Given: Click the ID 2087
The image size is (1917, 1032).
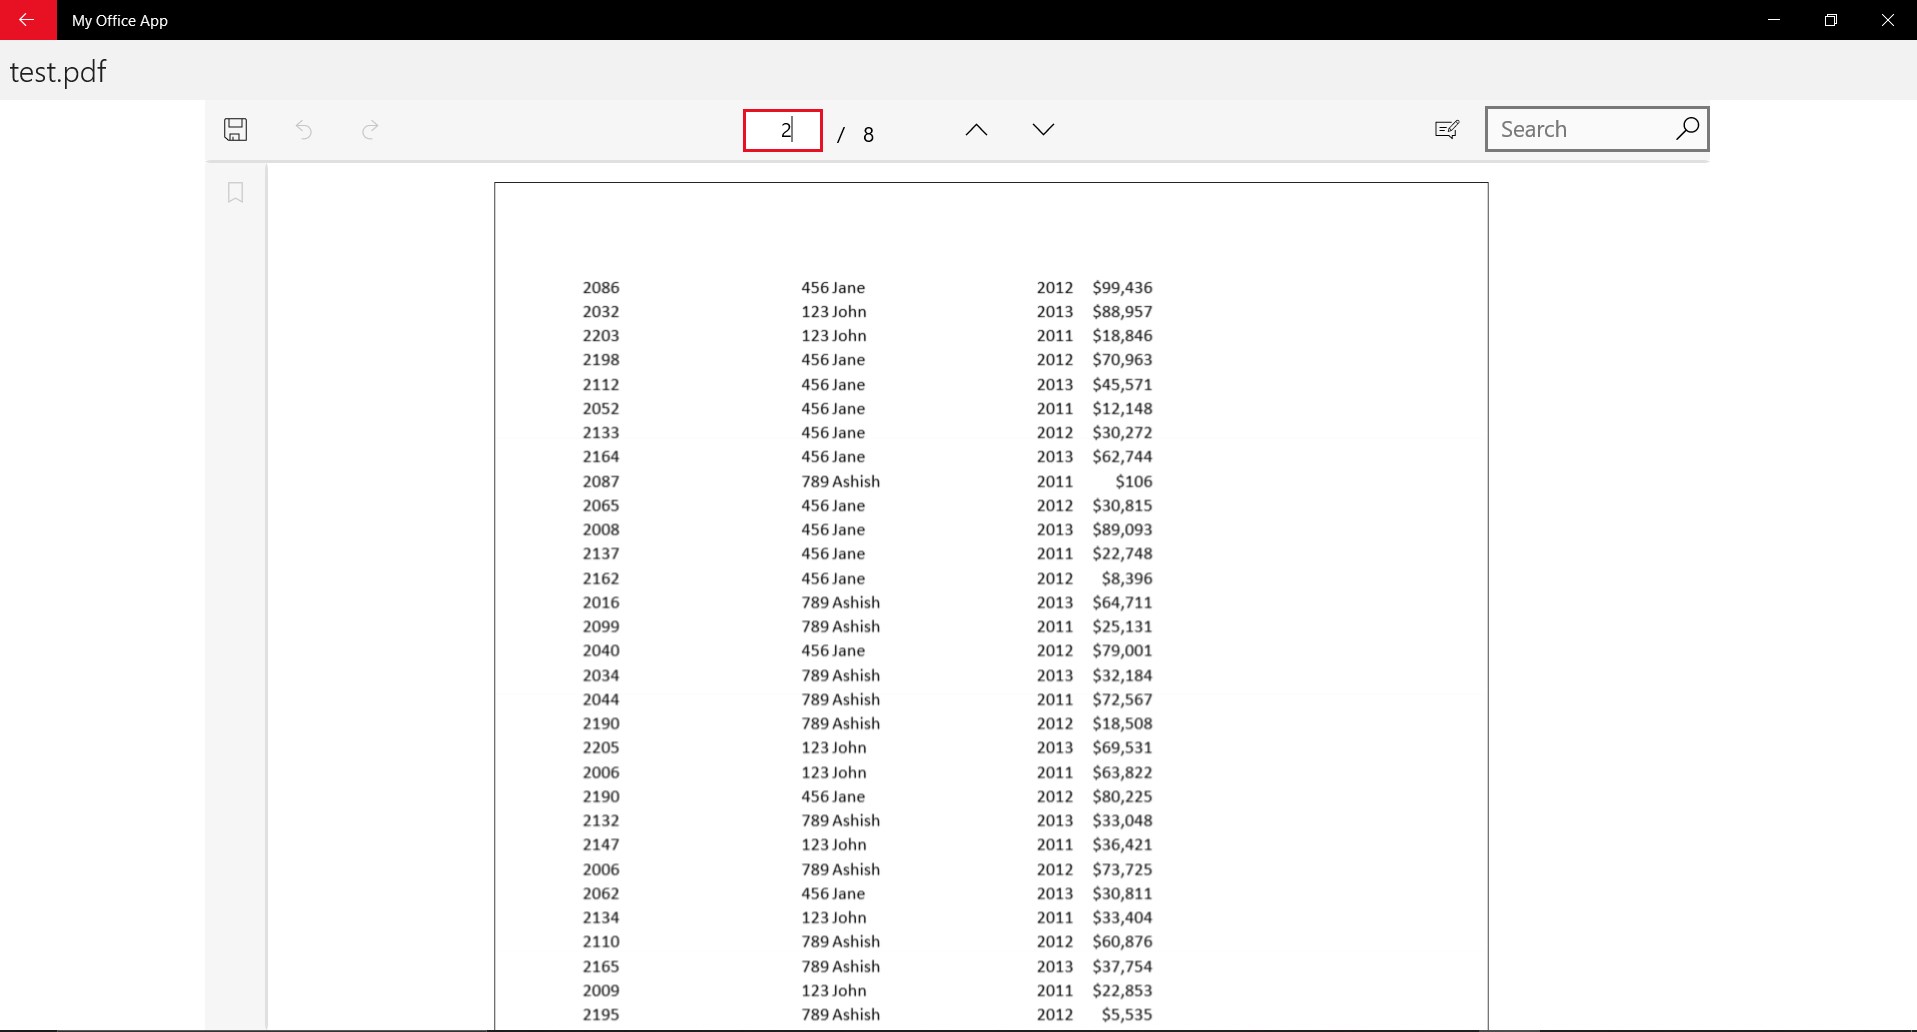Looking at the screenshot, I should tap(601, 481).
